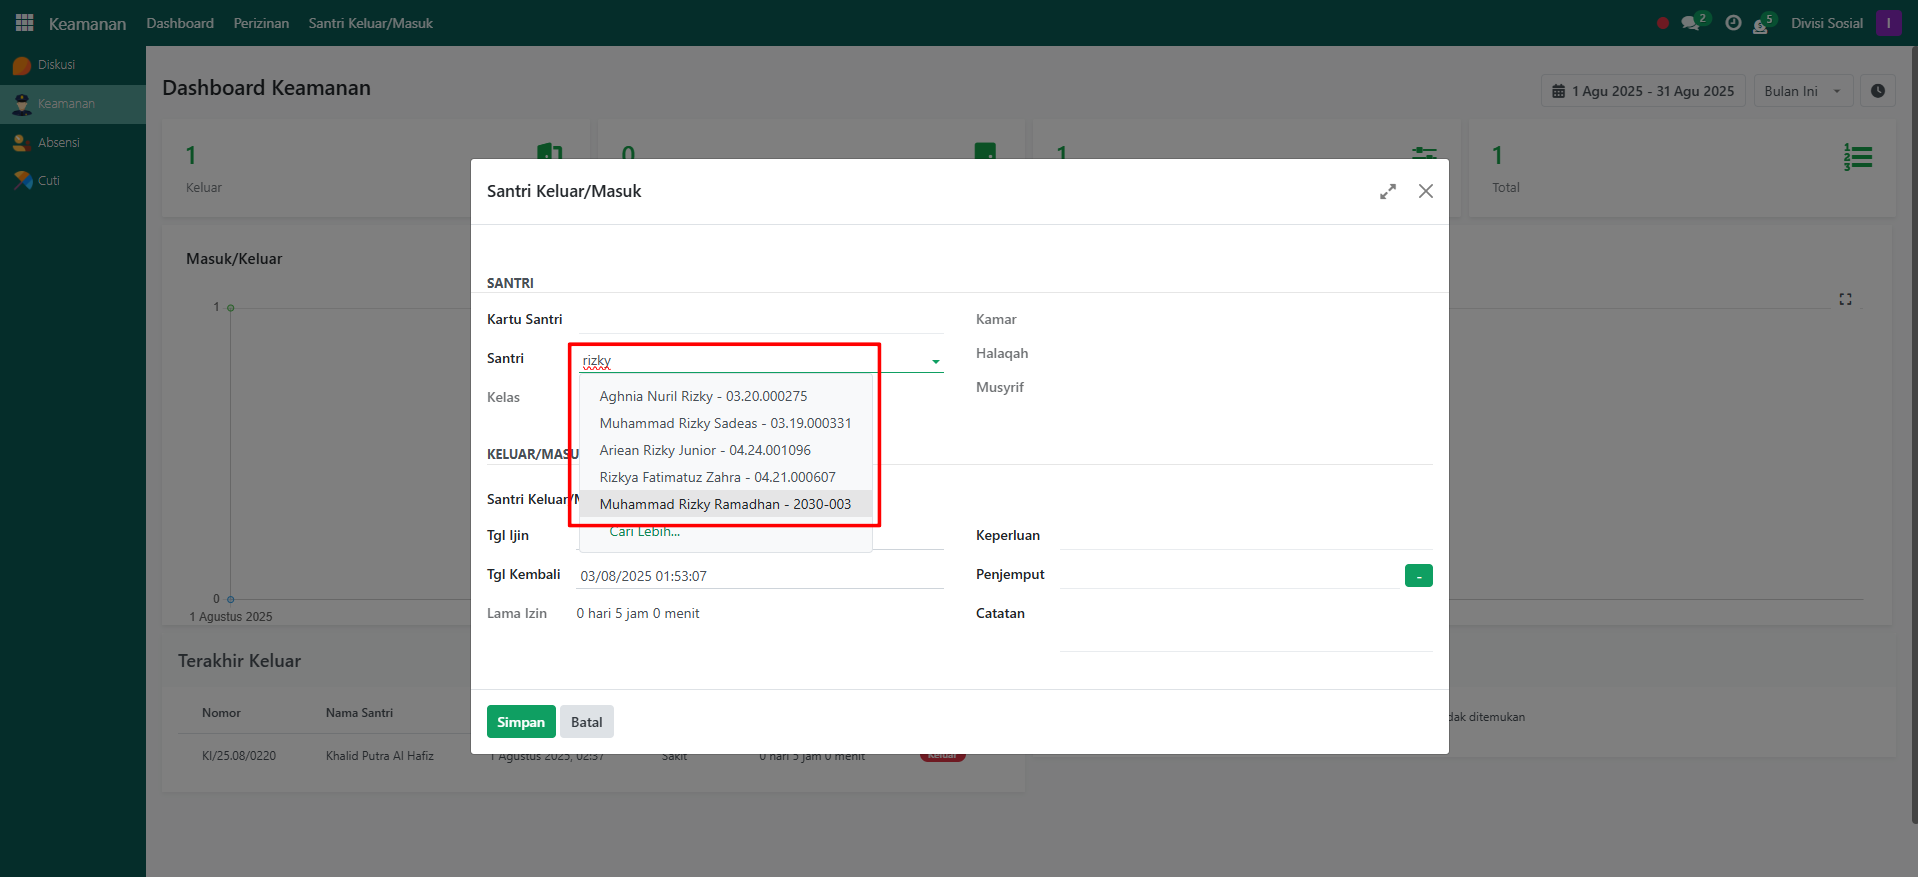Toggle the Santri dropdown arrow
The width and height of the screenshot is (1918, 877).
coord(935,362)
